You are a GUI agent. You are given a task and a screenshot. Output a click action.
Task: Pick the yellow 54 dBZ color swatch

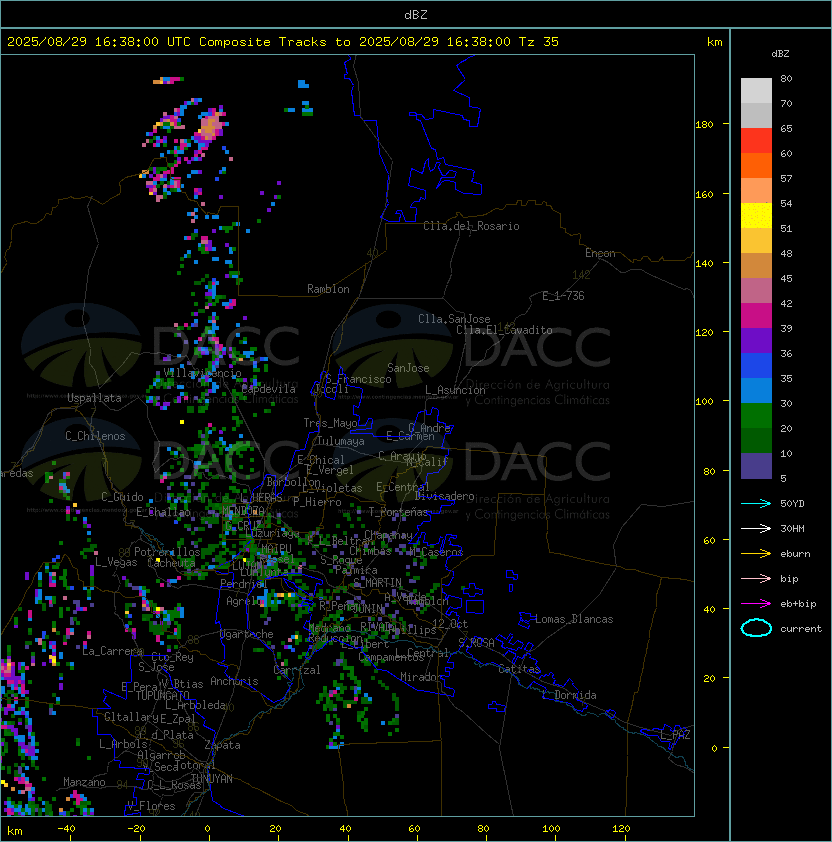tap(756, 215)
